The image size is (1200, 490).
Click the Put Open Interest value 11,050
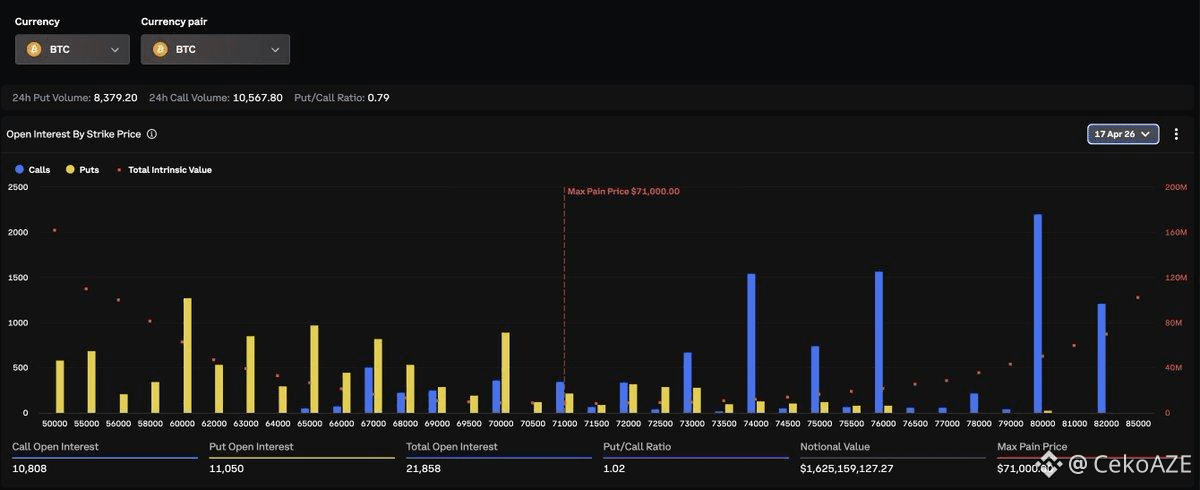[228, 468]
